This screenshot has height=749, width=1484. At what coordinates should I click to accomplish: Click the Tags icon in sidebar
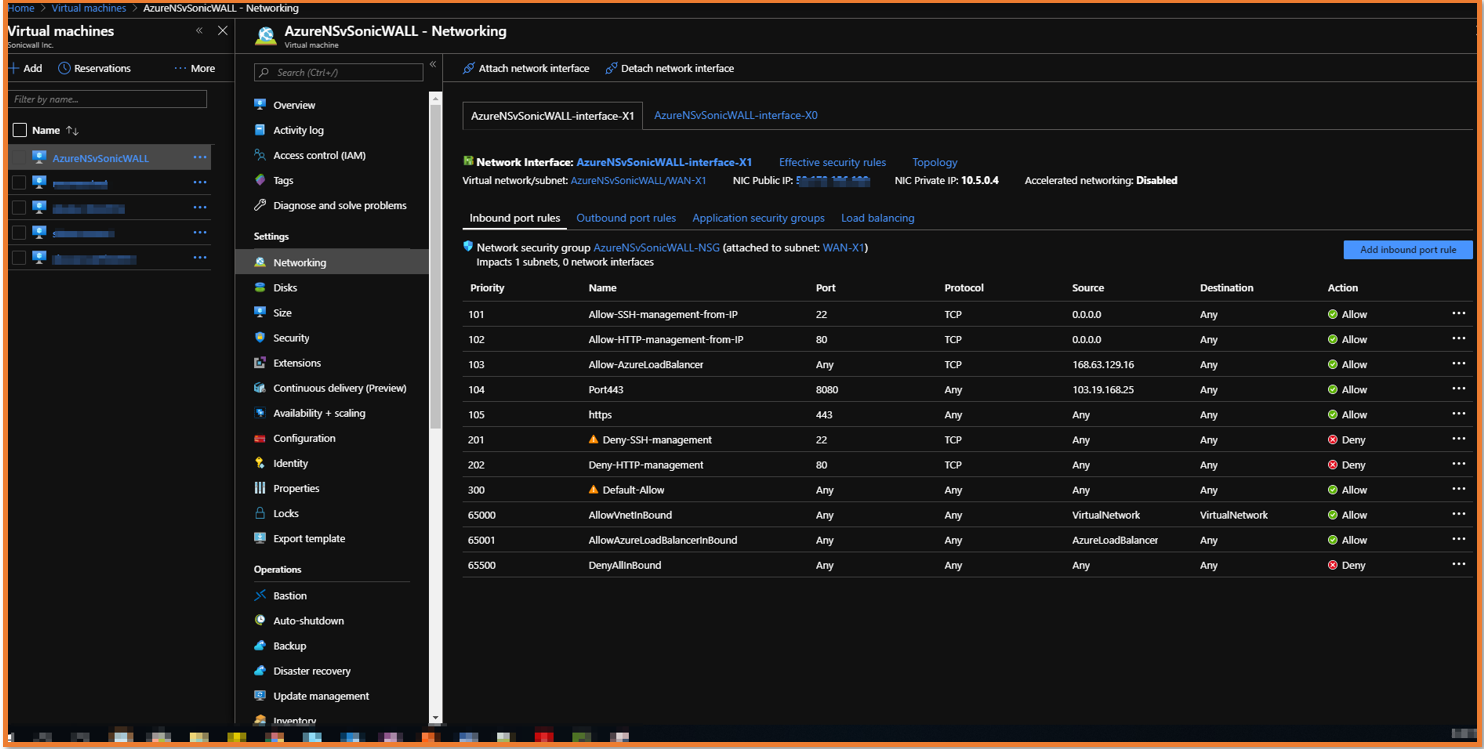pos(260,180)
